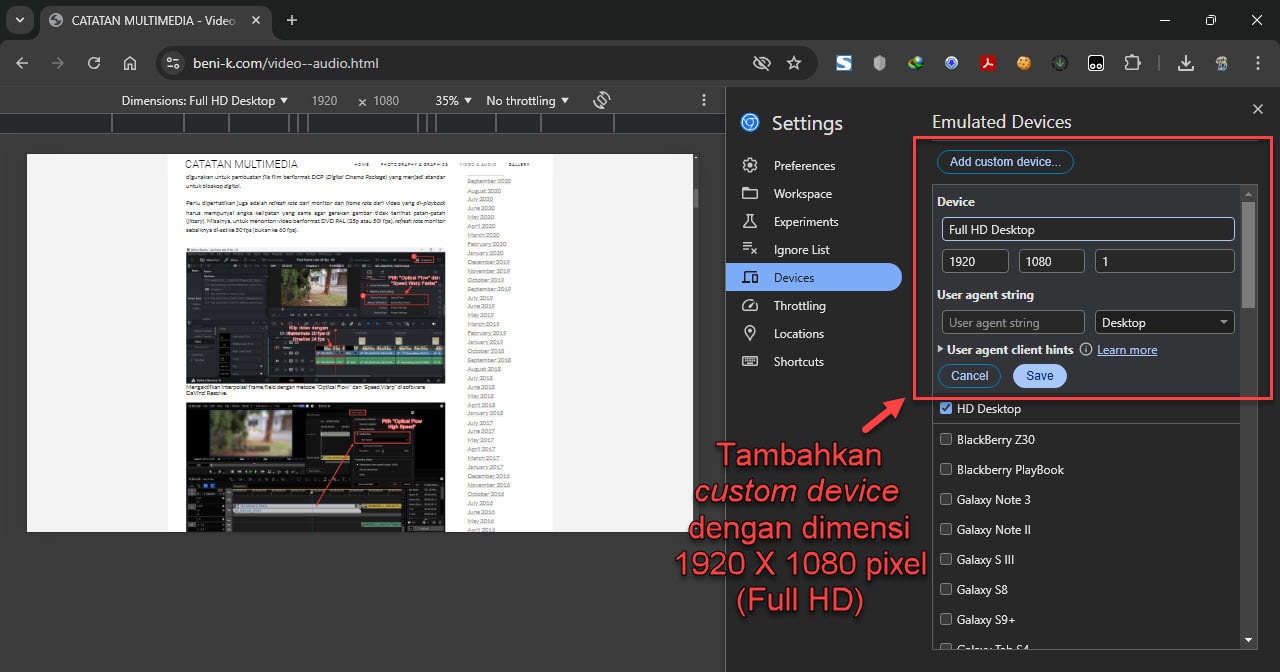Save the custom device
1280x672 pixels.
point(1040,376)
